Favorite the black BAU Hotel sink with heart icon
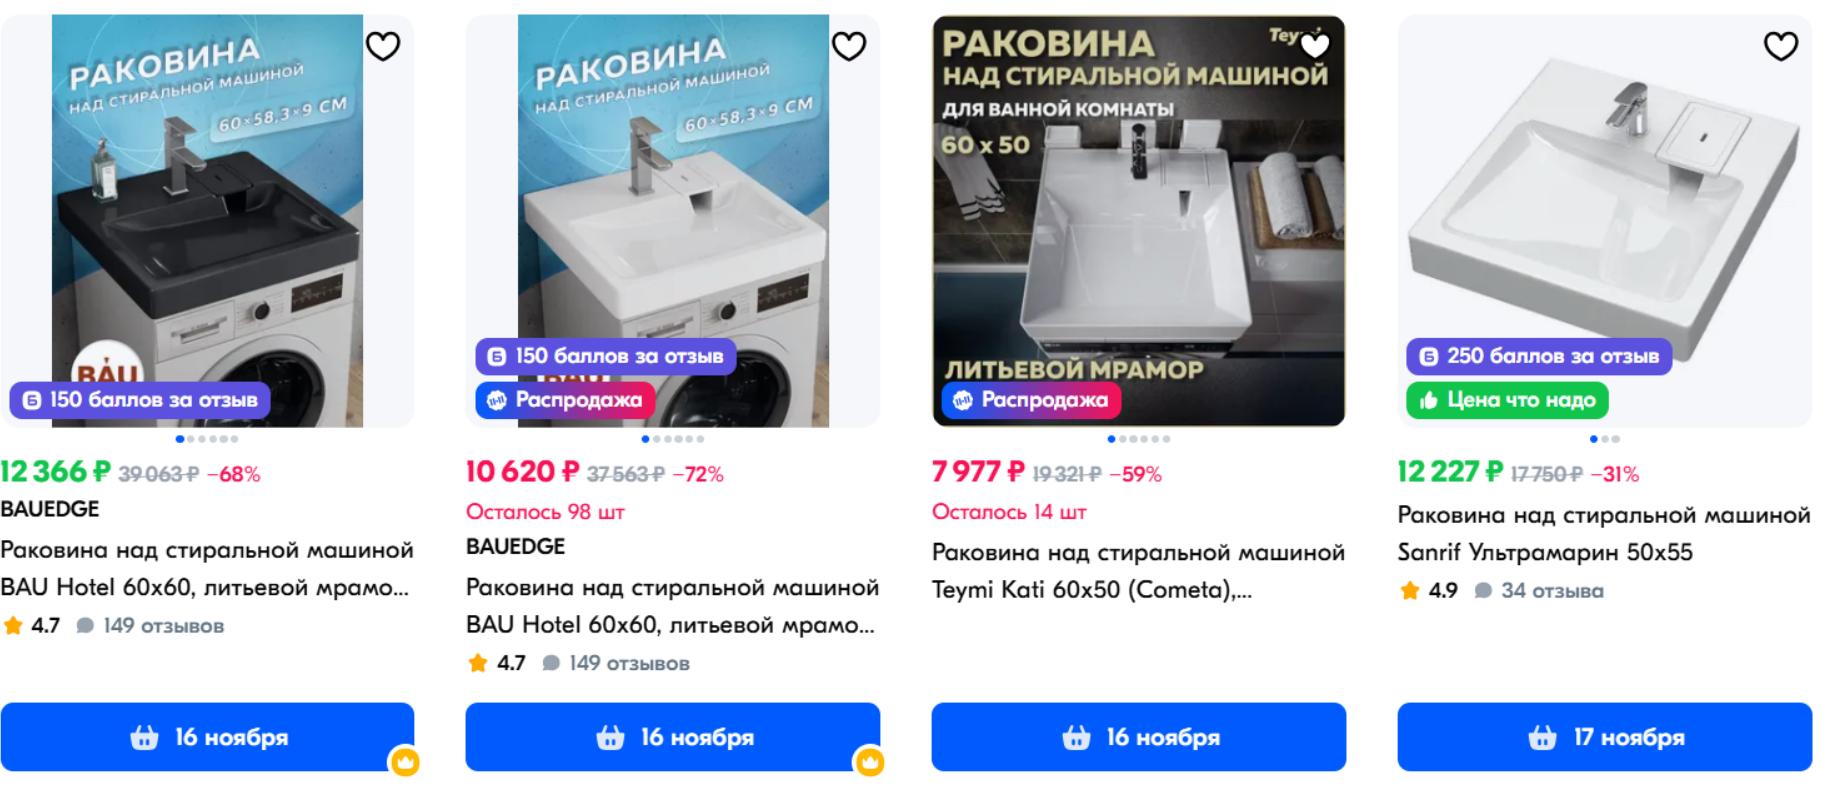1825x792 pixels. tap(383, 46)
